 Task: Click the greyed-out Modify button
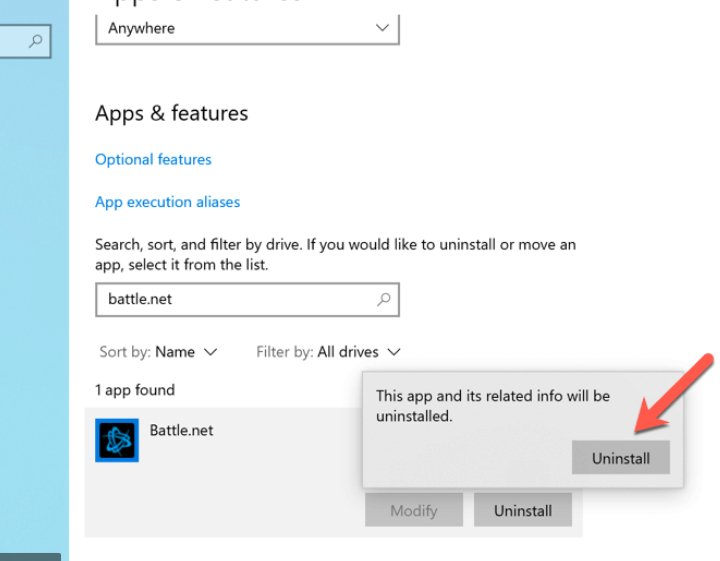pos(414,510)
